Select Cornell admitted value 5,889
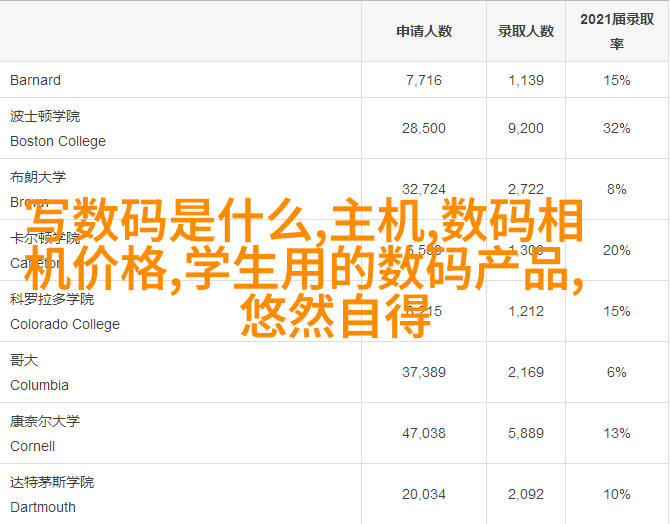Screen dimensions: 670x524 click(526, 433)
